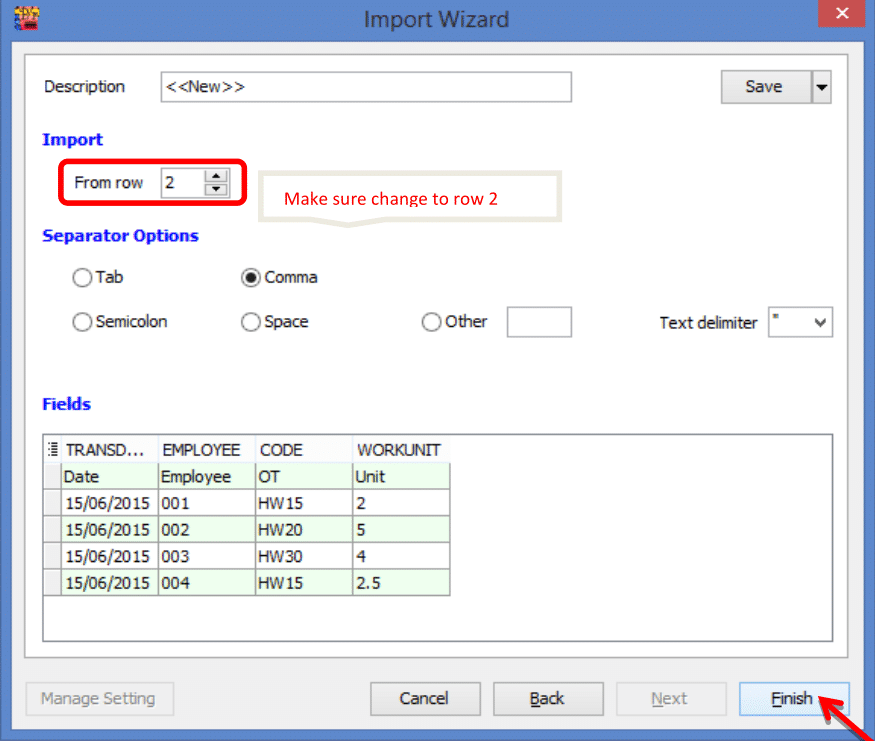Screen dimensions: 875x741
Task: Select the Other separator option
Action: click(x=432, y=322)
